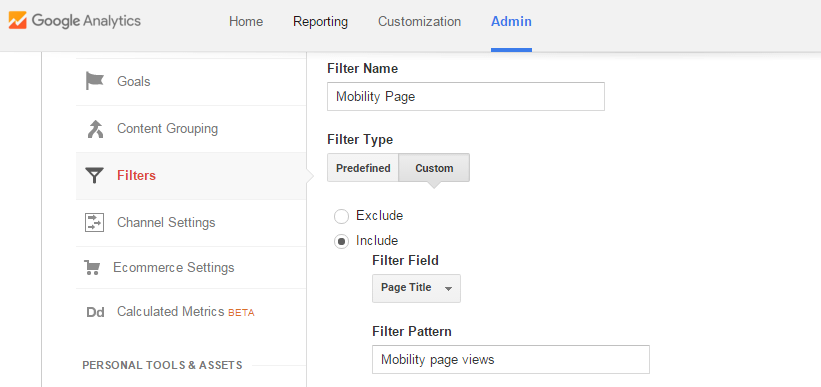The width and height of the screenshot is (821, 387).
Task: Open Ecommerce Settings link
Action: [174, 268]
